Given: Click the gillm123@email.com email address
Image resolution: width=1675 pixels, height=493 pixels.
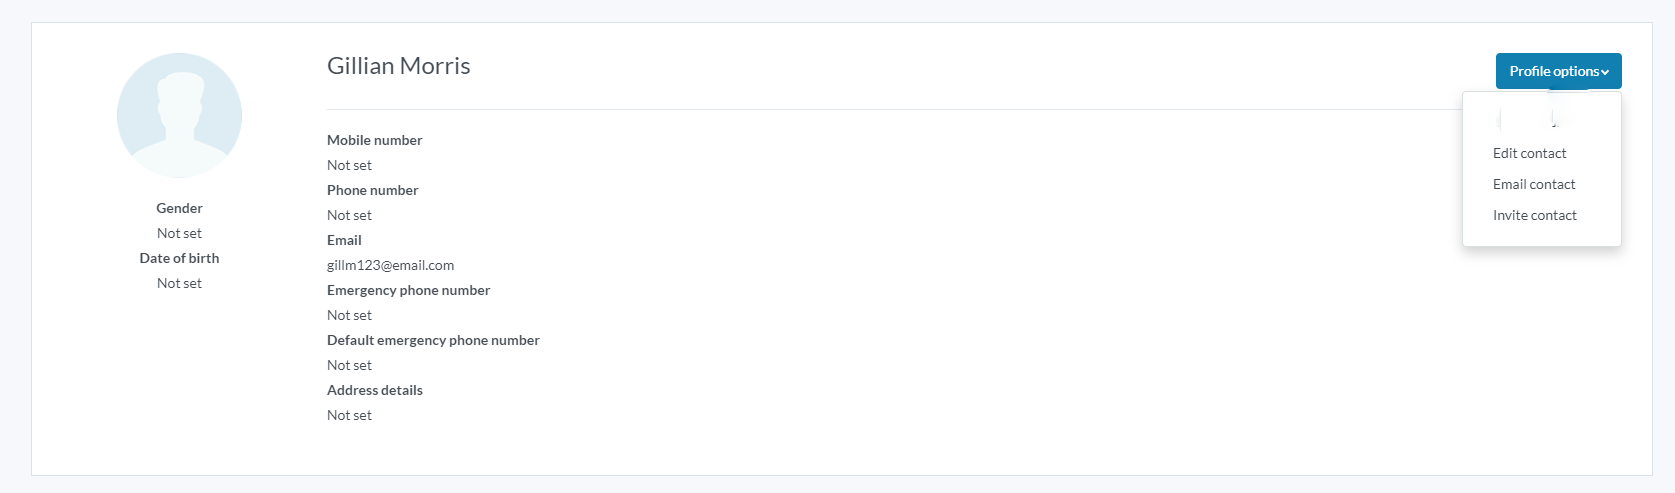Looking at the screenshot, I should pyautogui.click(x=390, y=265).
